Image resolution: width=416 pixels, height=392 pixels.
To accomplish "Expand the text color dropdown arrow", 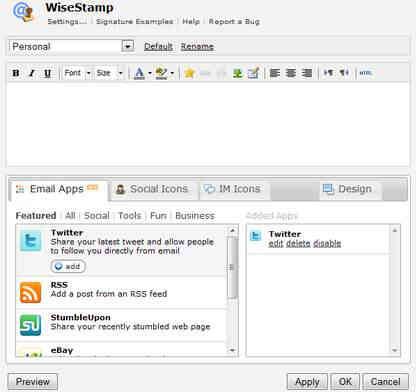I will tap(150, 73).
